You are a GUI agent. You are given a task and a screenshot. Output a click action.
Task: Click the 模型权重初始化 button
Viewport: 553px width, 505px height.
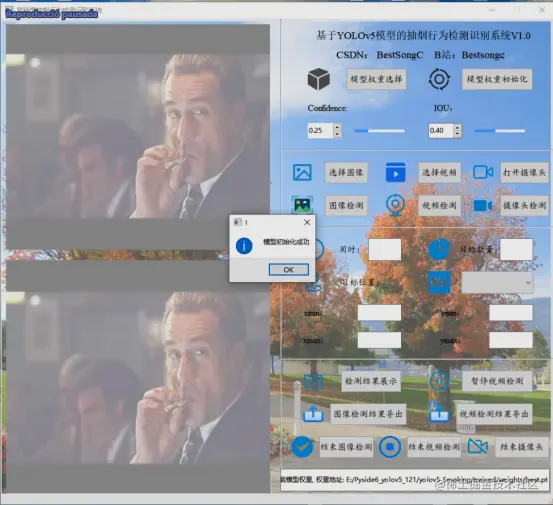click(497, 79)
